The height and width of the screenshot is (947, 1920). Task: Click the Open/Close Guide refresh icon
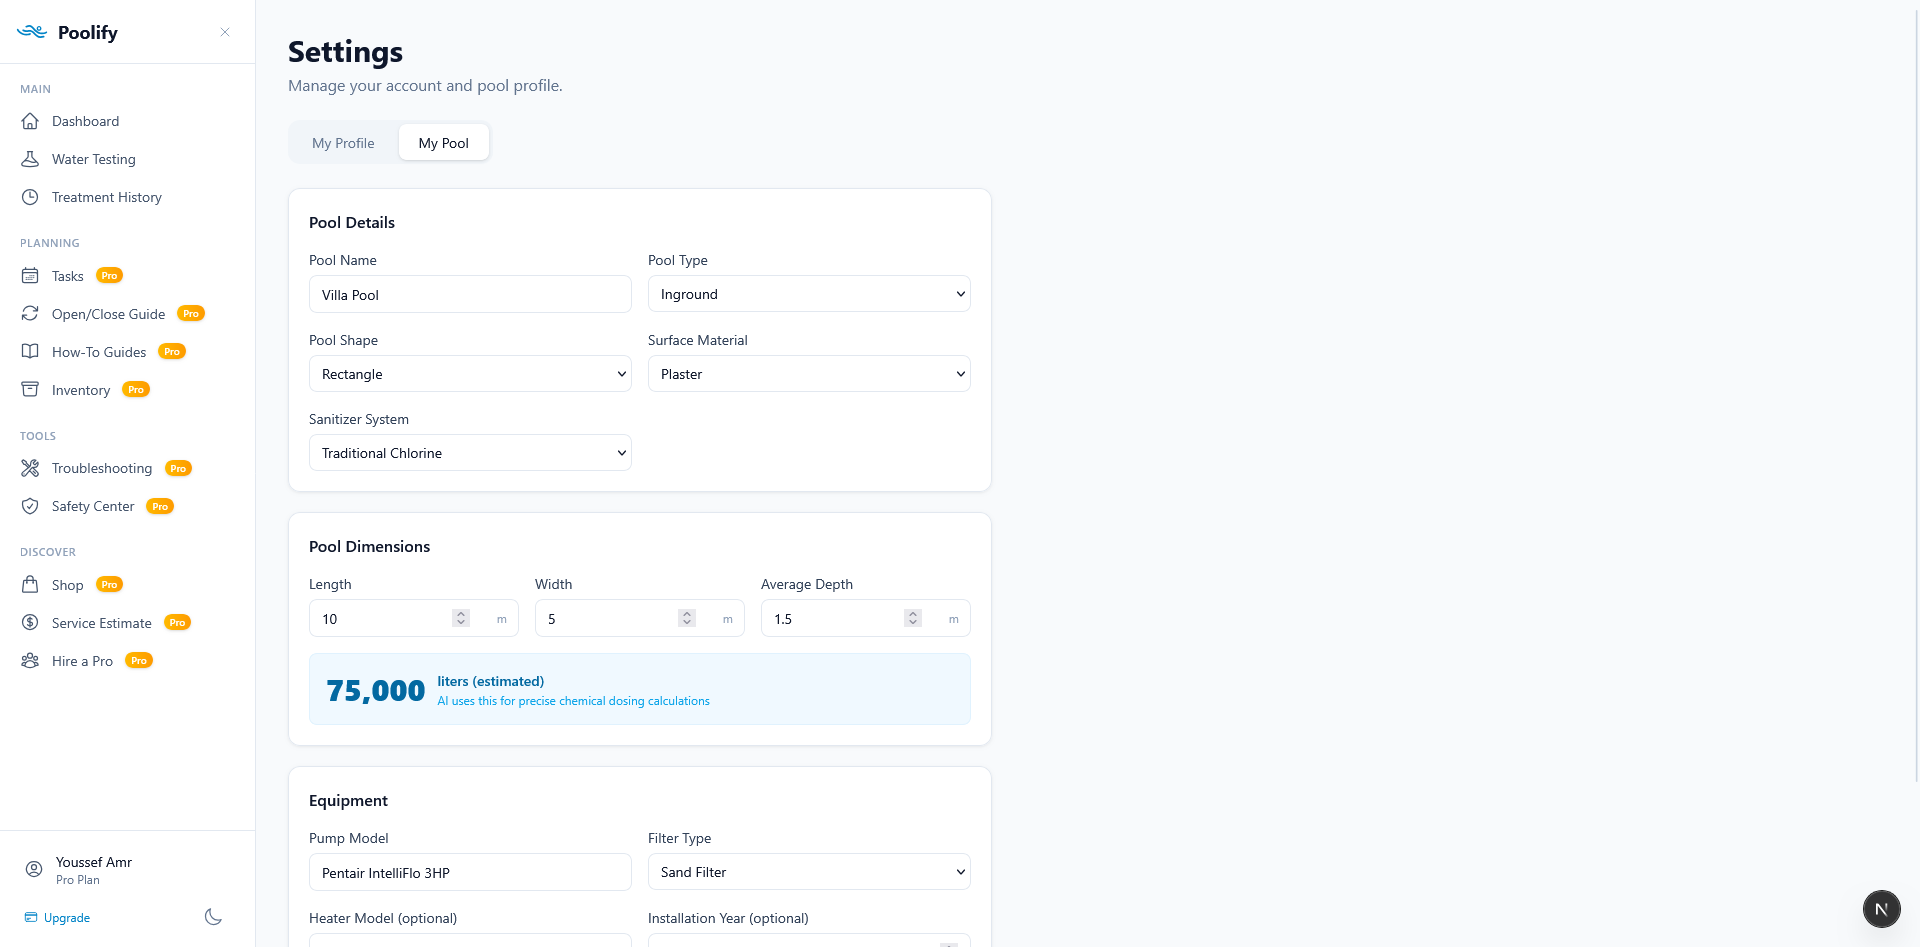coord(30,313)
